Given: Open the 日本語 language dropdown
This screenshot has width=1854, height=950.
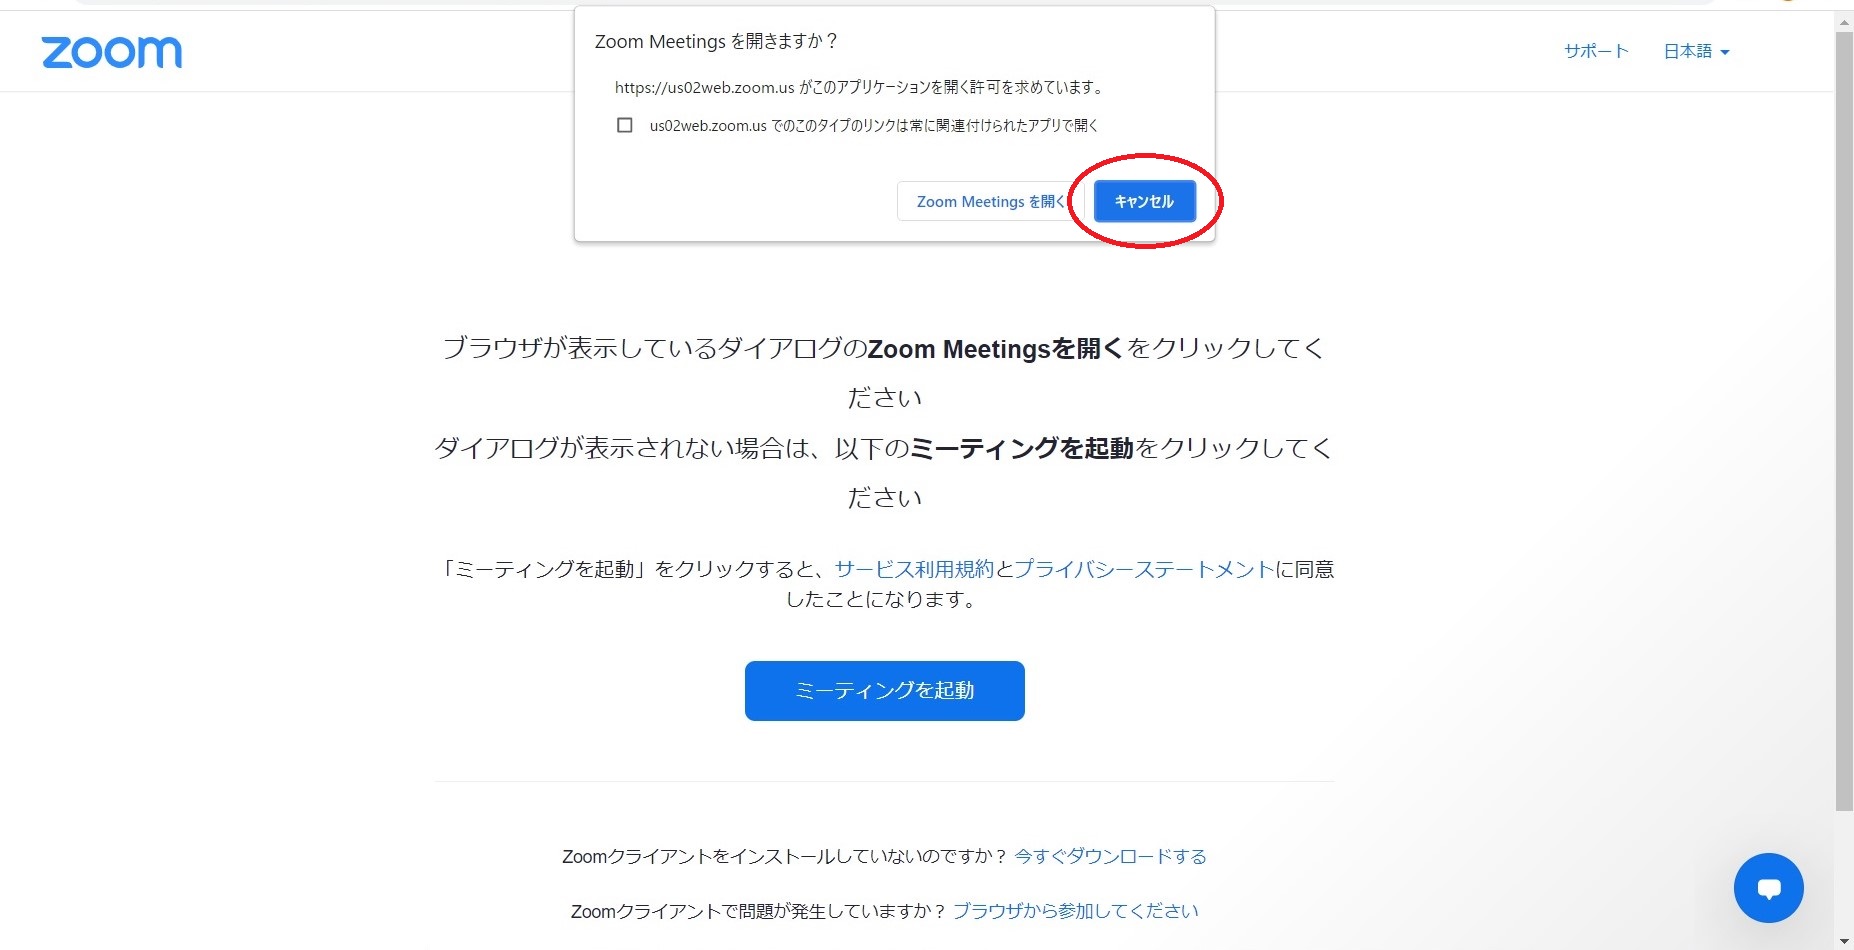Looking at the screenshot, I should 1696,51.
